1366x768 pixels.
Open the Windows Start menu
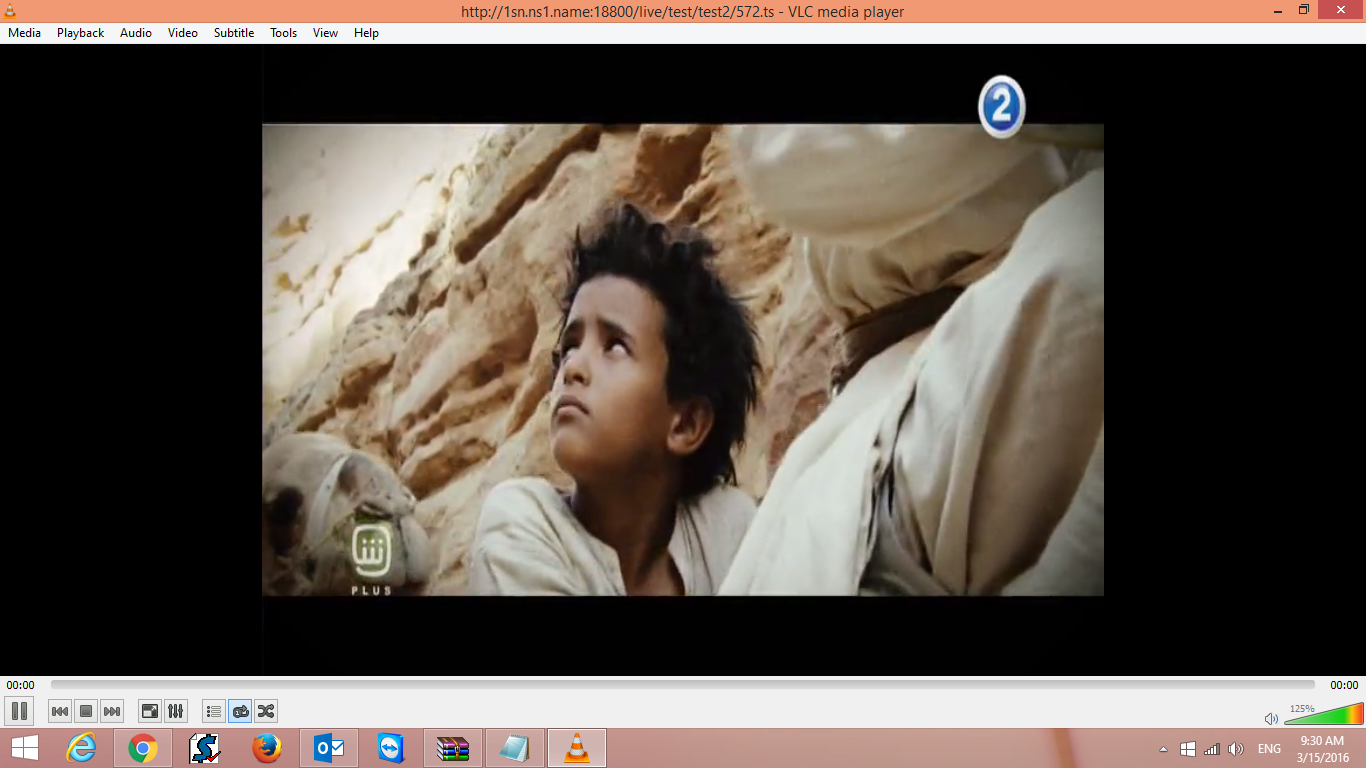coord(25,748)
